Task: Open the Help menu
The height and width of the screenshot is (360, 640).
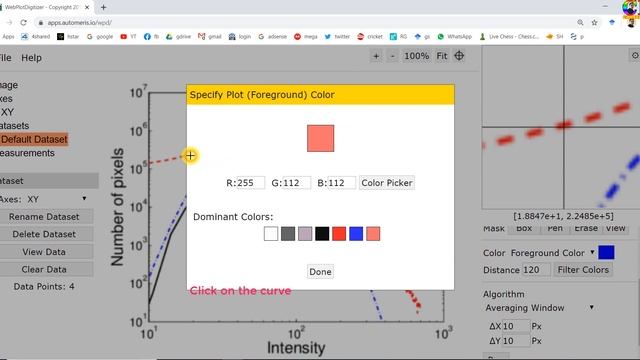Action: (x=31, y=58)
